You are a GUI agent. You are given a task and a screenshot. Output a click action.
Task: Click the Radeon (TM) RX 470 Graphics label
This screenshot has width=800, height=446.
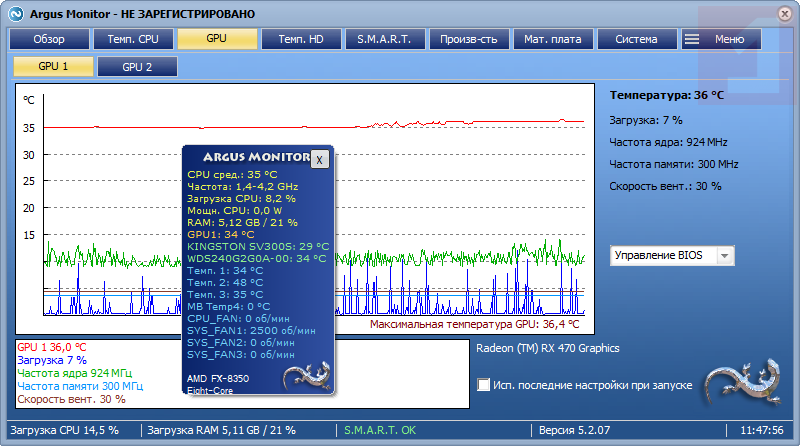coord(548,348)
